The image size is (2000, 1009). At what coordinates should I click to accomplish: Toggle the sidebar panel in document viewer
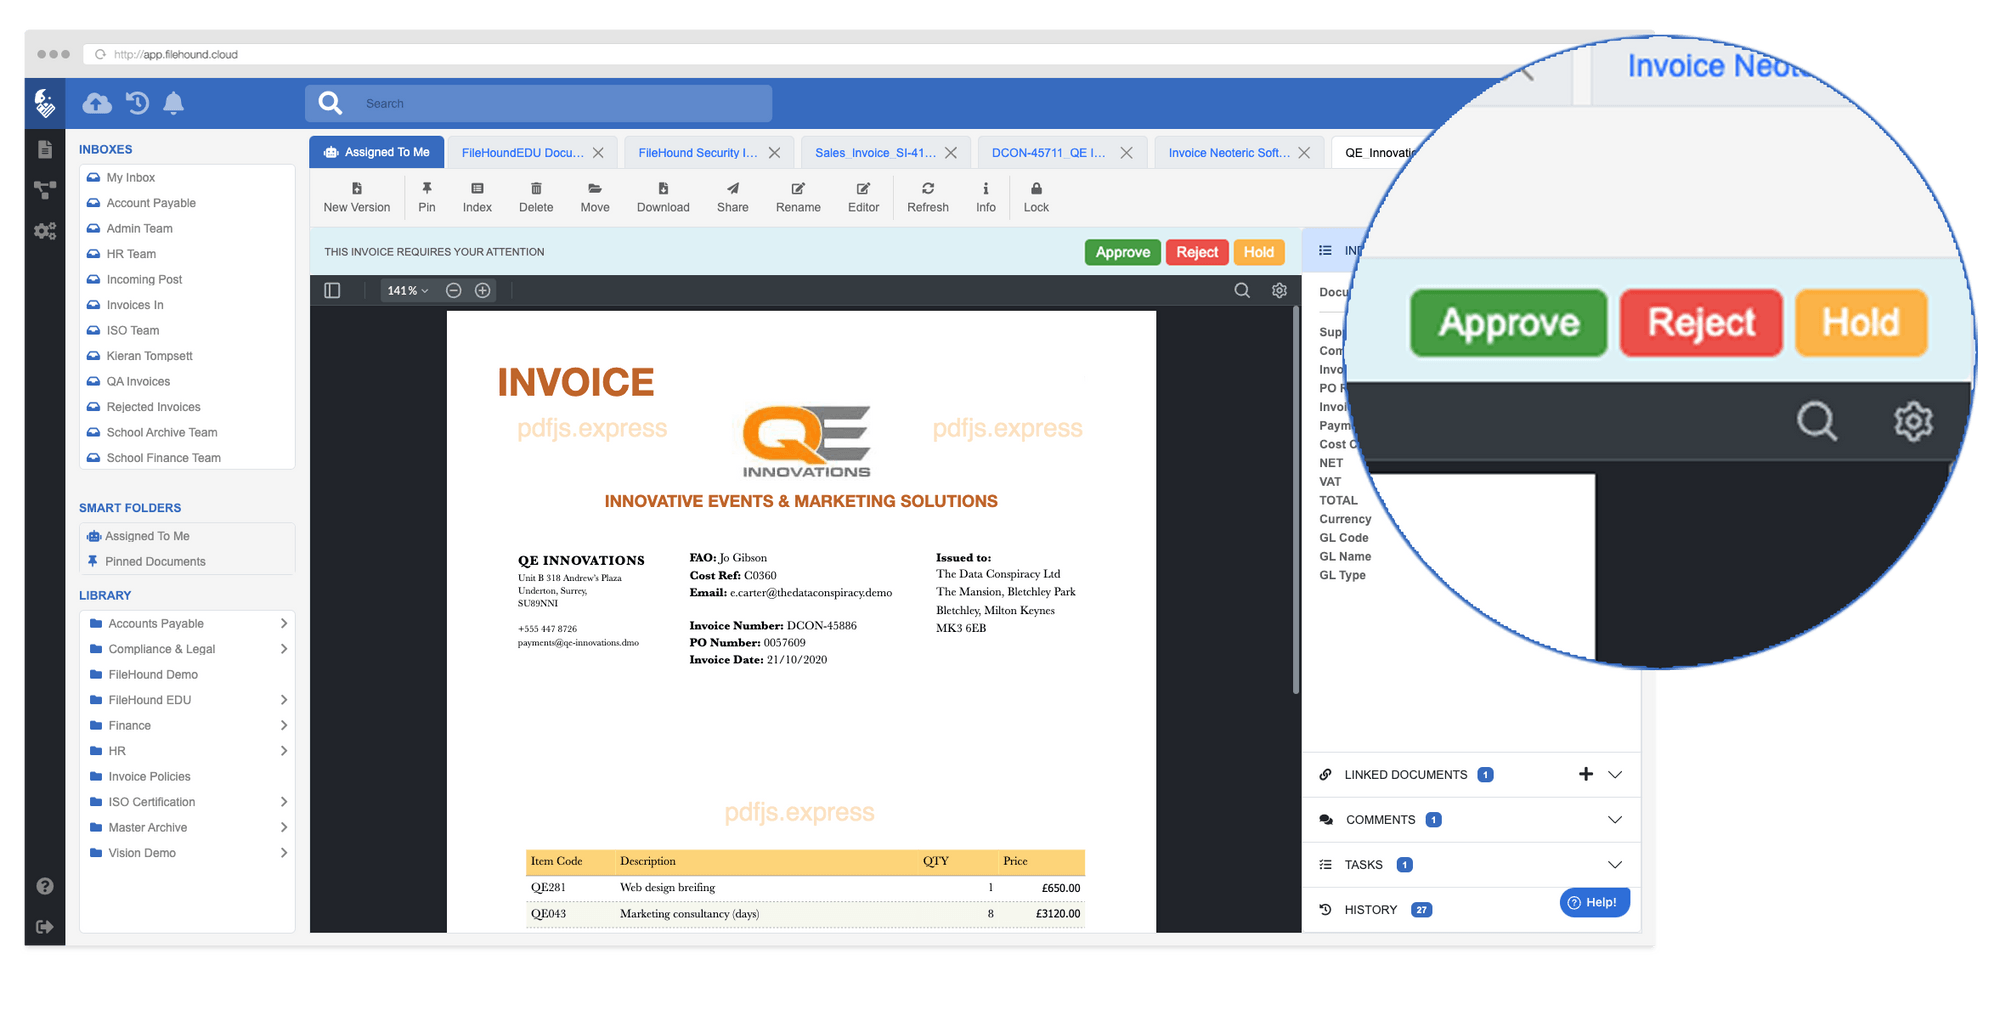point(332,290)
